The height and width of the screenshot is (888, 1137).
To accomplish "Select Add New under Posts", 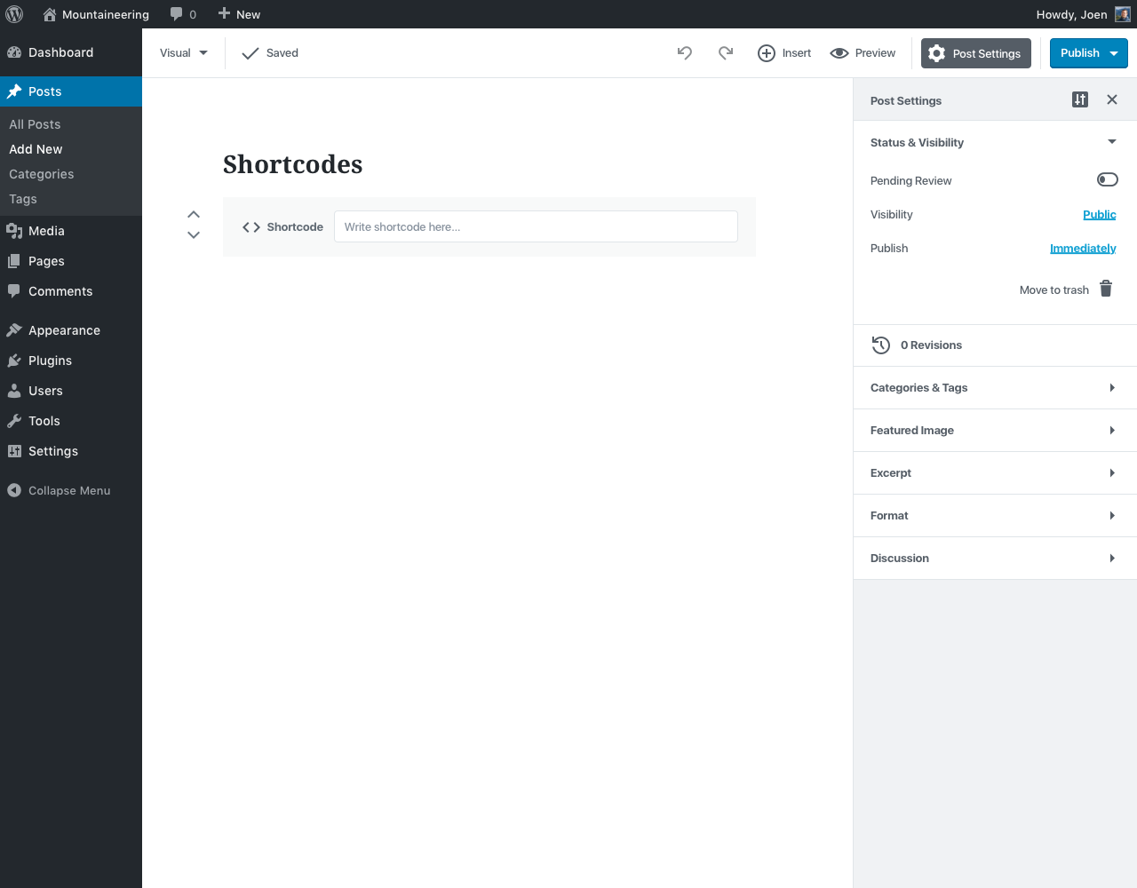I will click(x=36, y=149).
